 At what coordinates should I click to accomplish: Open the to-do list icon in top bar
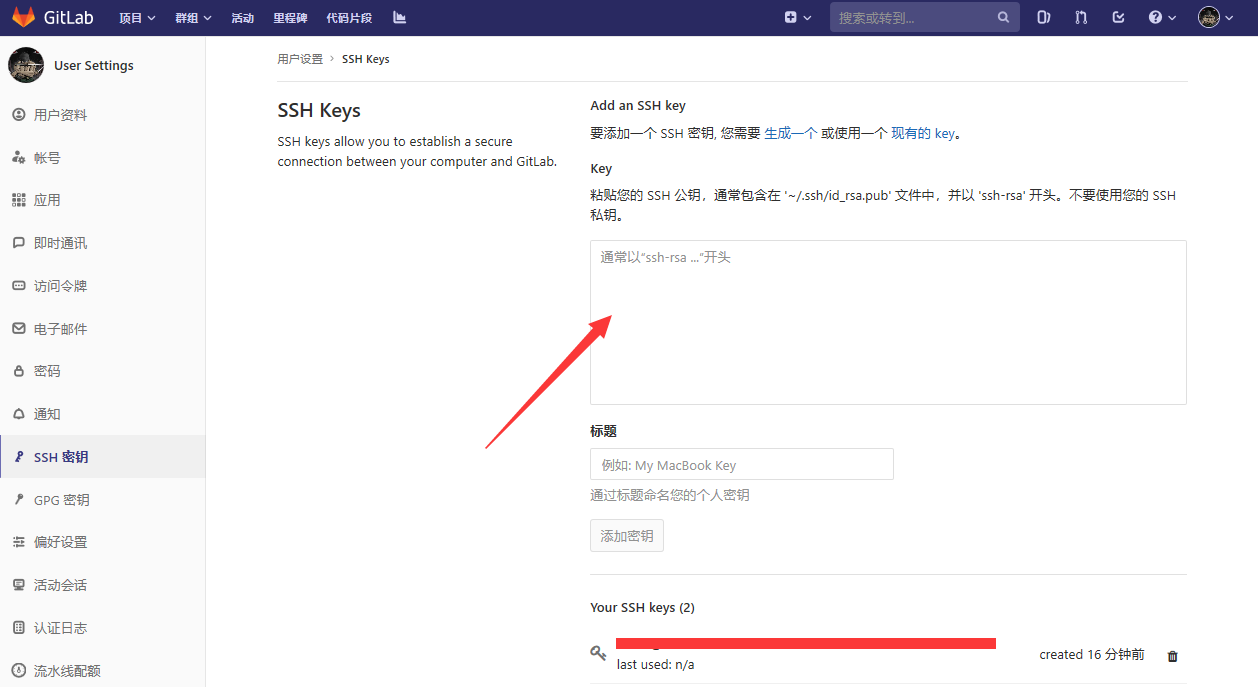click(x=1118, y=16)
